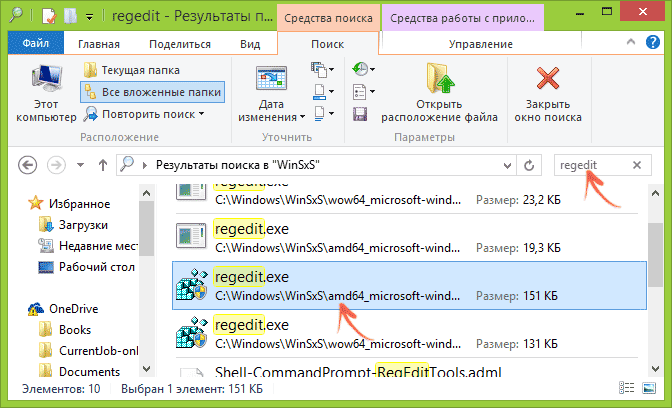Select Current folder search scope
Image resolution: width=672 pixels, height=408 pixels.
click(132, 70)
